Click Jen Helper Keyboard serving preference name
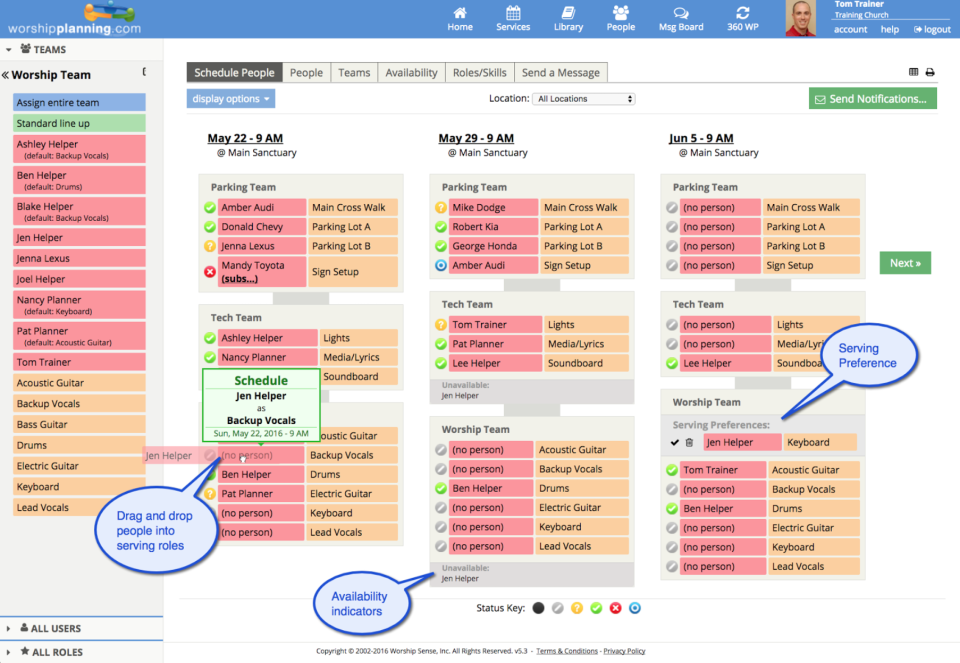 pyautogui.click(x=743, y=442)
